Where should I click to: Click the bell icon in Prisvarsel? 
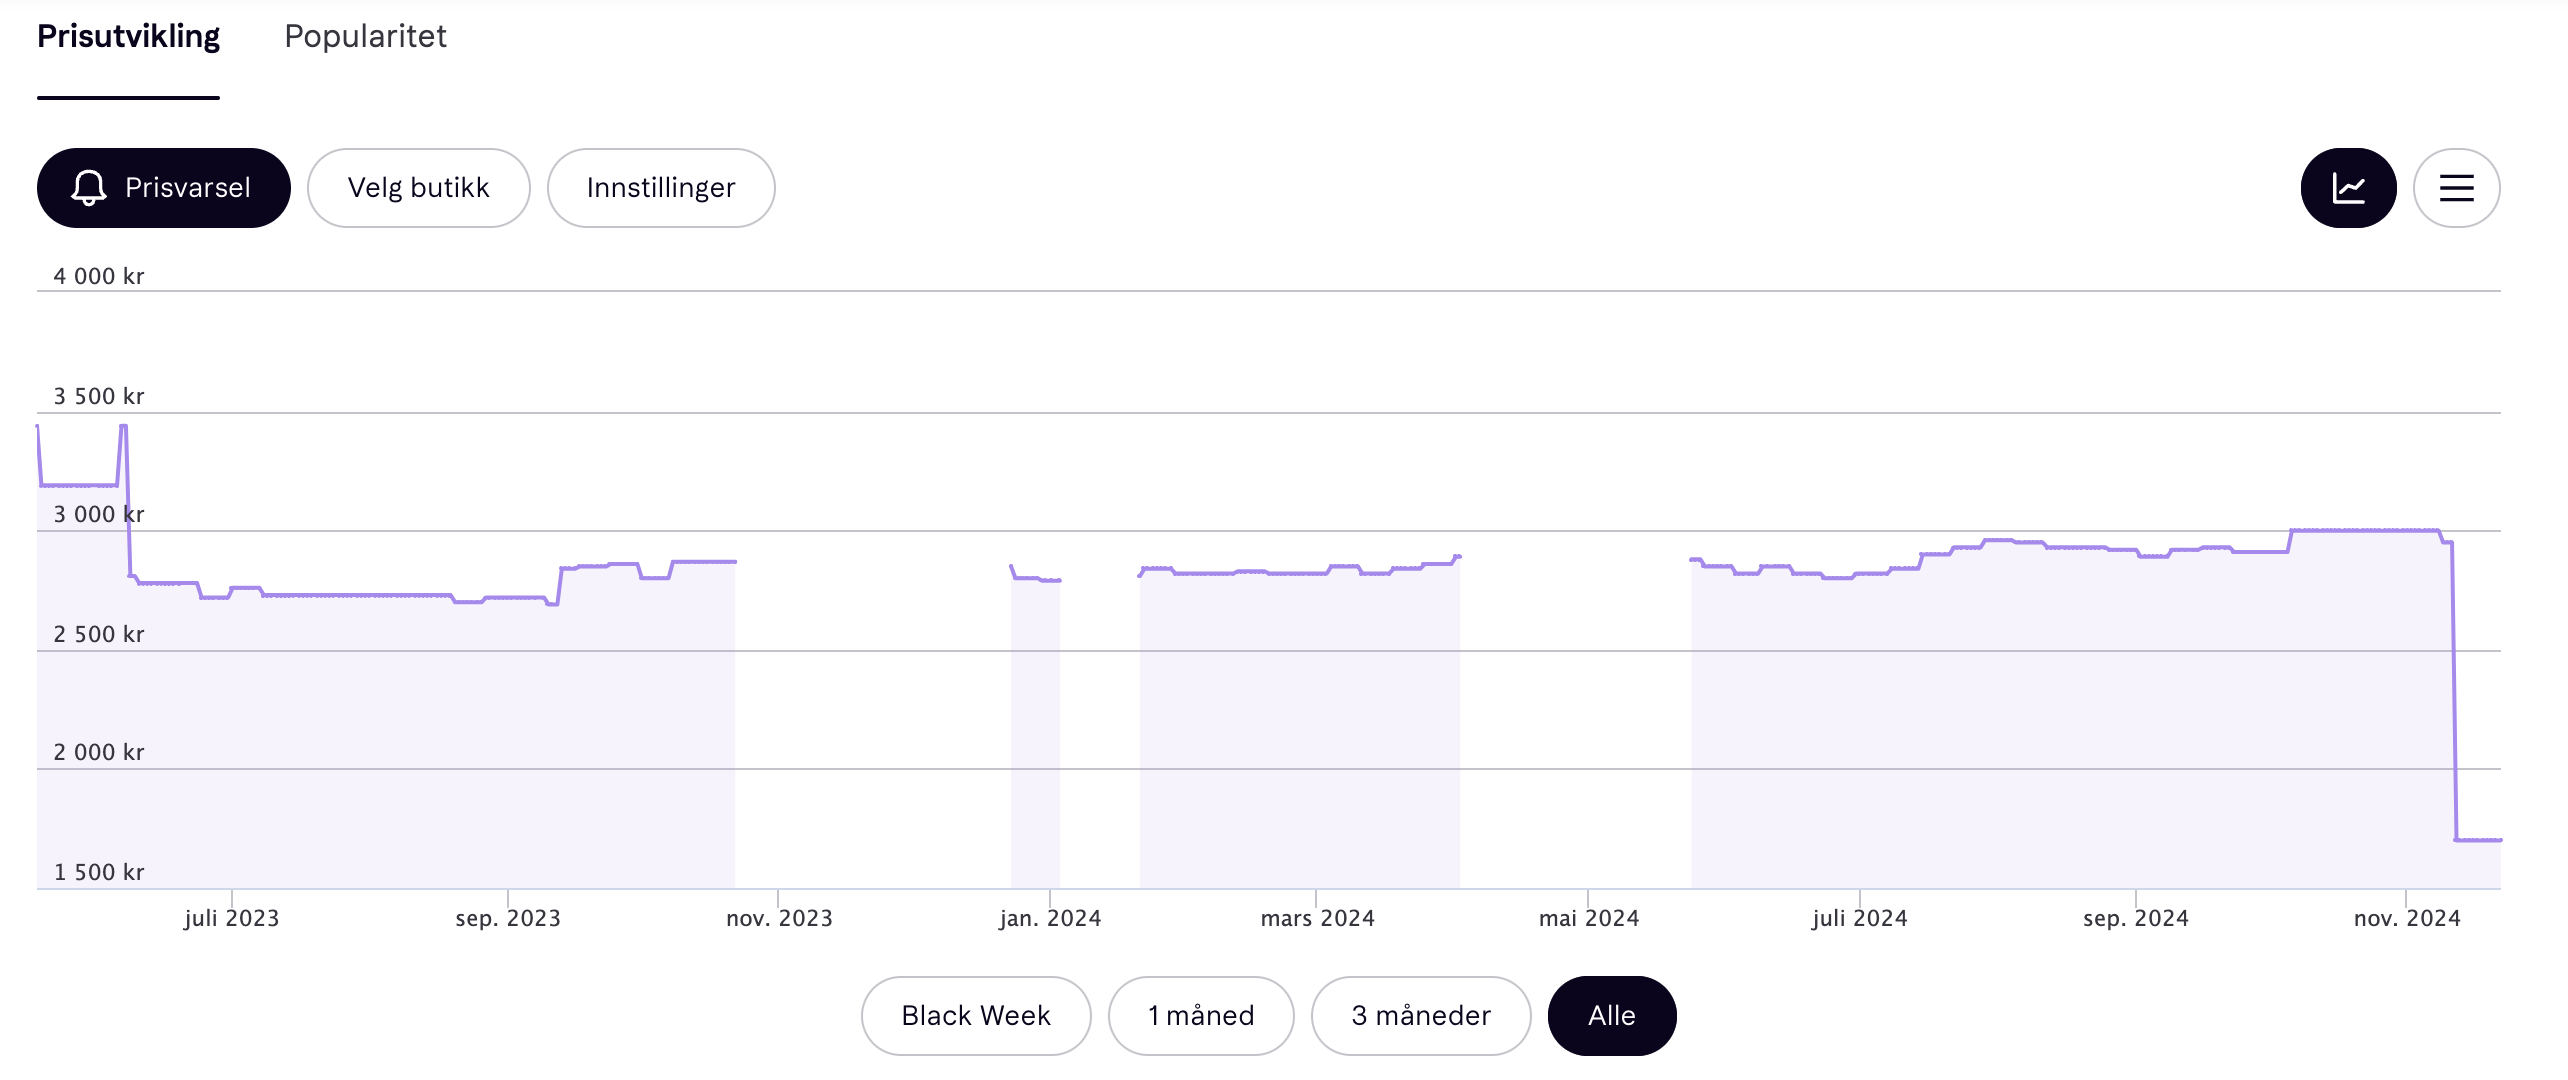pyautogui.click(x=89, y=188)
